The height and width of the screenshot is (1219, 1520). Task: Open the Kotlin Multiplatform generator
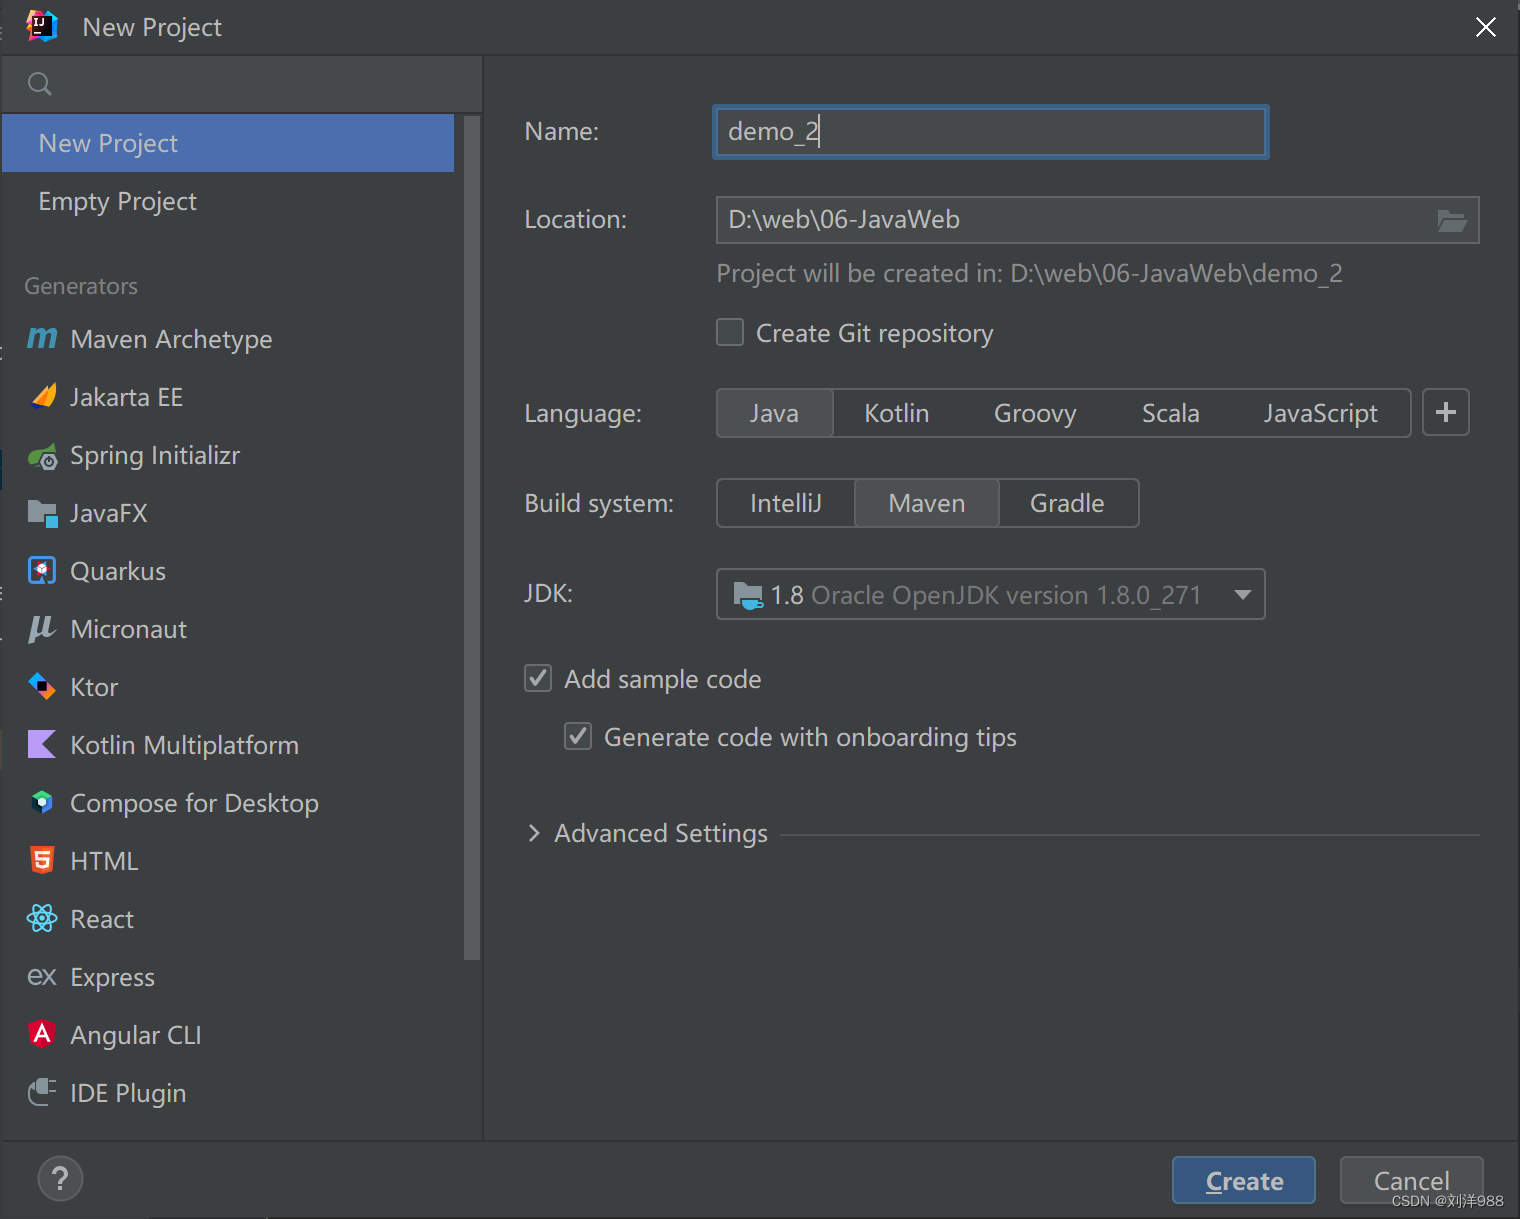tap(228, 745)
